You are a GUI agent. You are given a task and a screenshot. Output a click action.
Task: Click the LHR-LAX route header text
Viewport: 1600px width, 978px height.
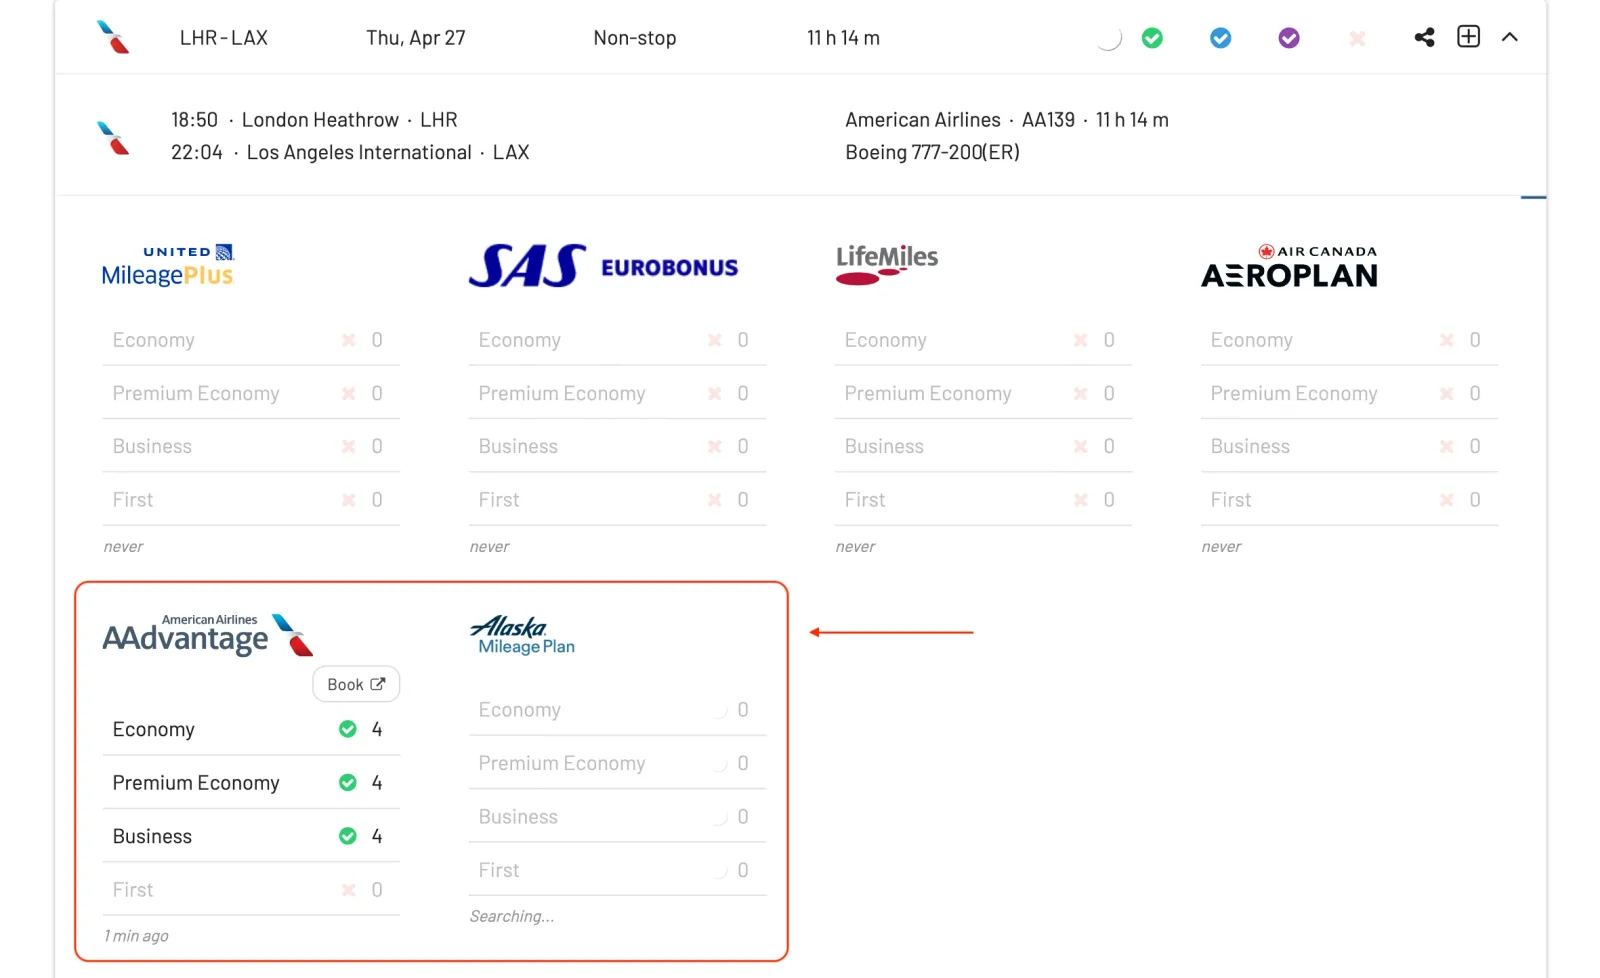[224, 38]
